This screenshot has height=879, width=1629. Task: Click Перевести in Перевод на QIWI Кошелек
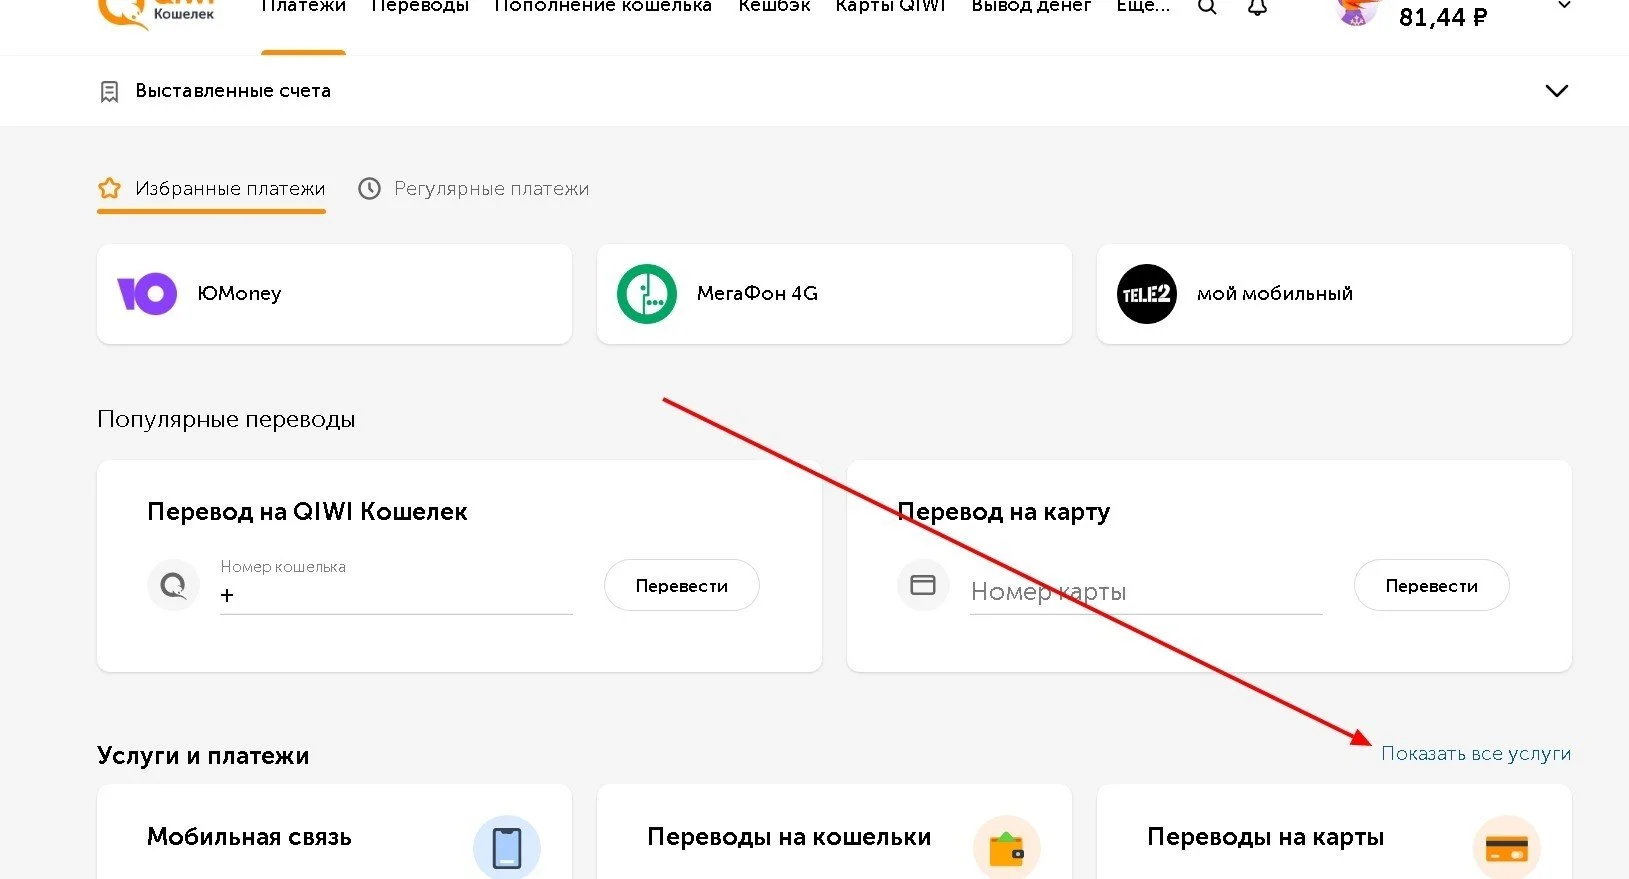coord(682,585)
